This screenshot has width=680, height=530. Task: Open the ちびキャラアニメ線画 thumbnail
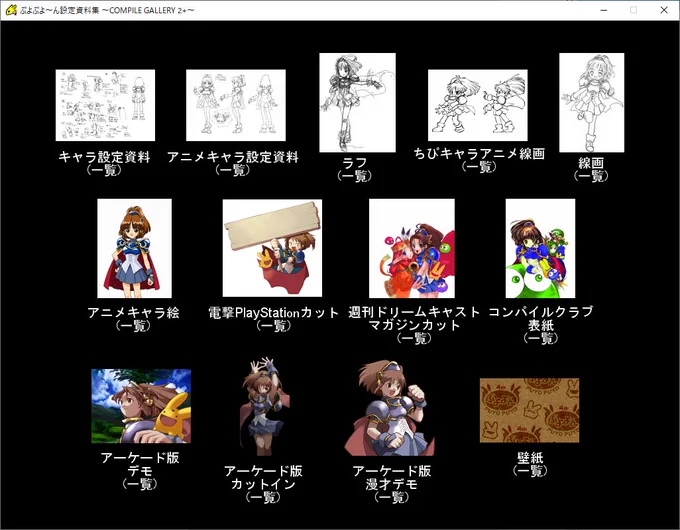[x=478, y=105]
